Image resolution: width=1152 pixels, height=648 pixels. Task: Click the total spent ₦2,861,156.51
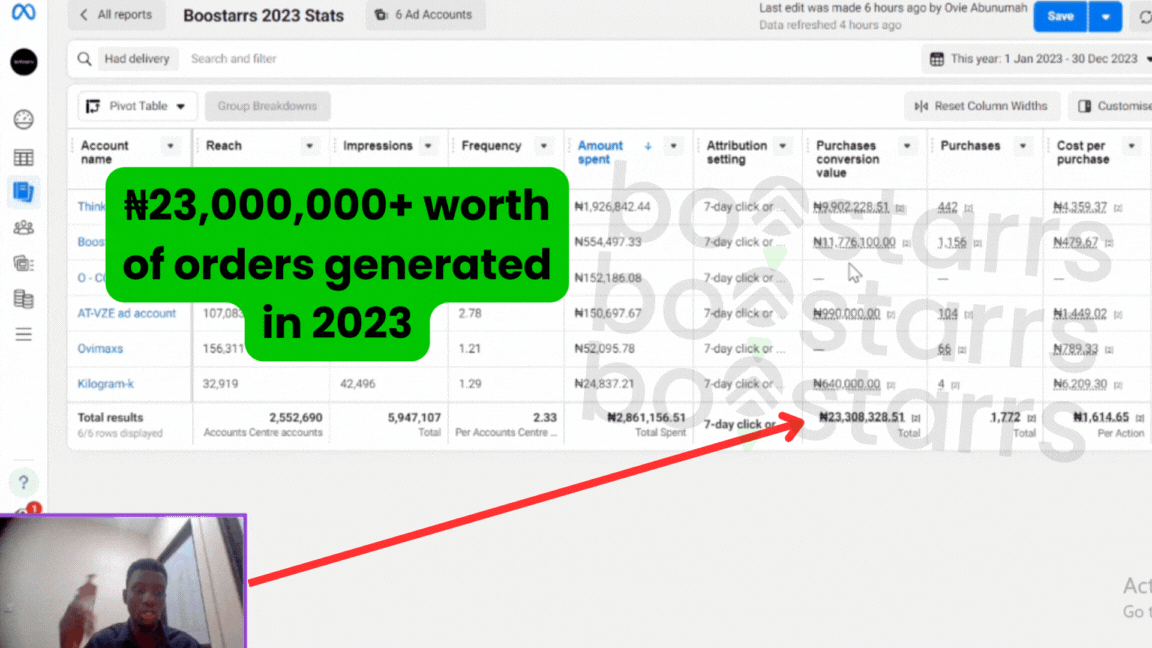[x=647, y=417]
